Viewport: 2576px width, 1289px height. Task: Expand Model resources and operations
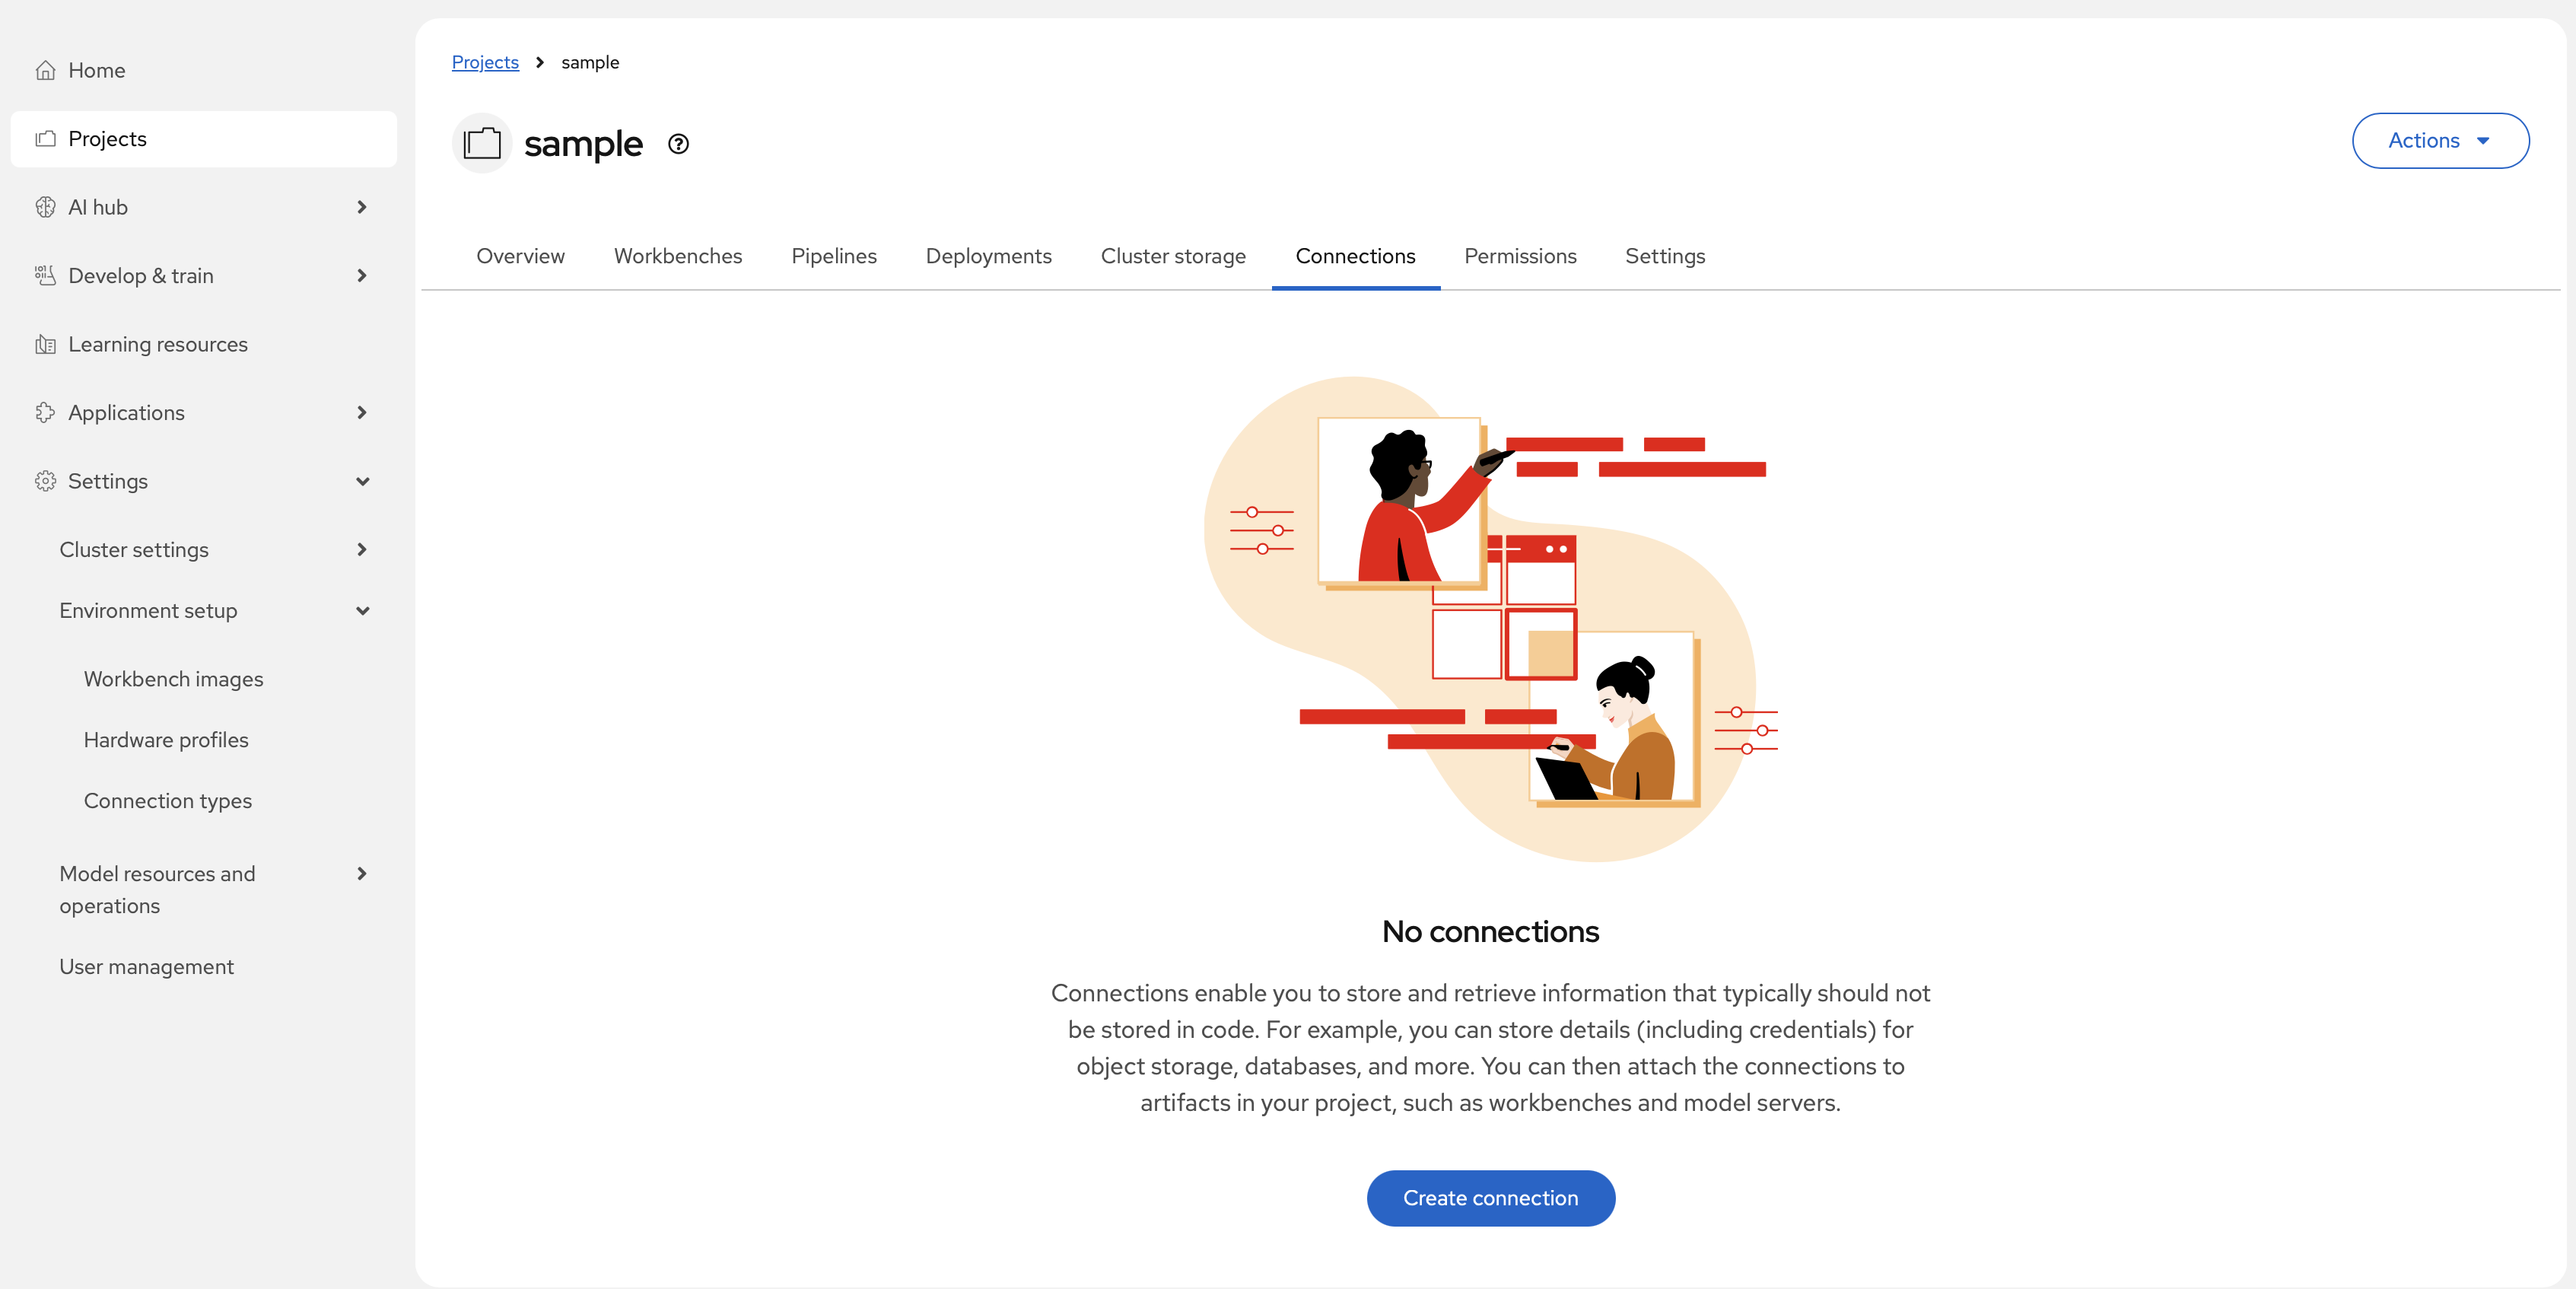(362, 874)
